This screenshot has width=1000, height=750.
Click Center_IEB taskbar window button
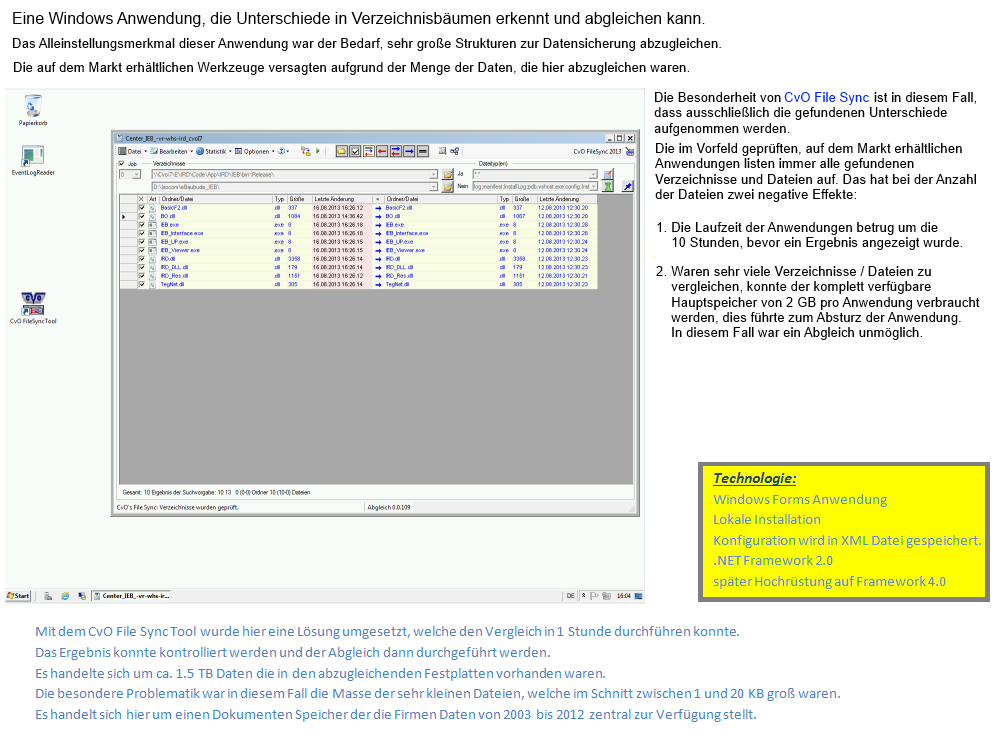coord(132,596)
